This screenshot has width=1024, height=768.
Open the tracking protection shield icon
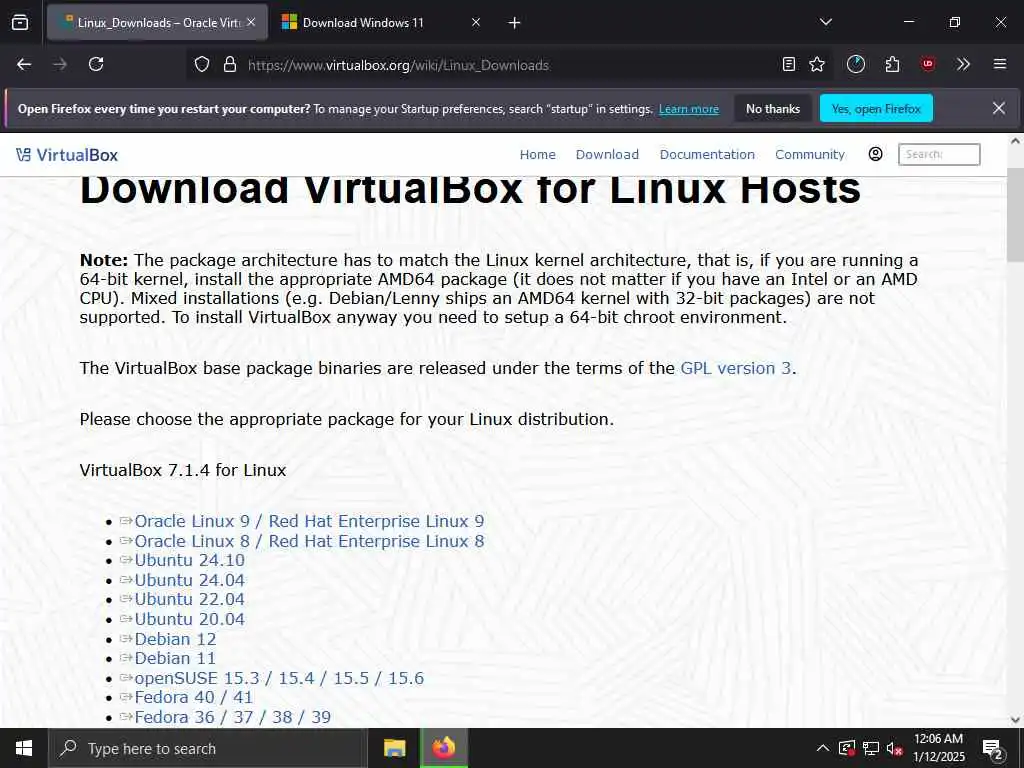(202, 65)
